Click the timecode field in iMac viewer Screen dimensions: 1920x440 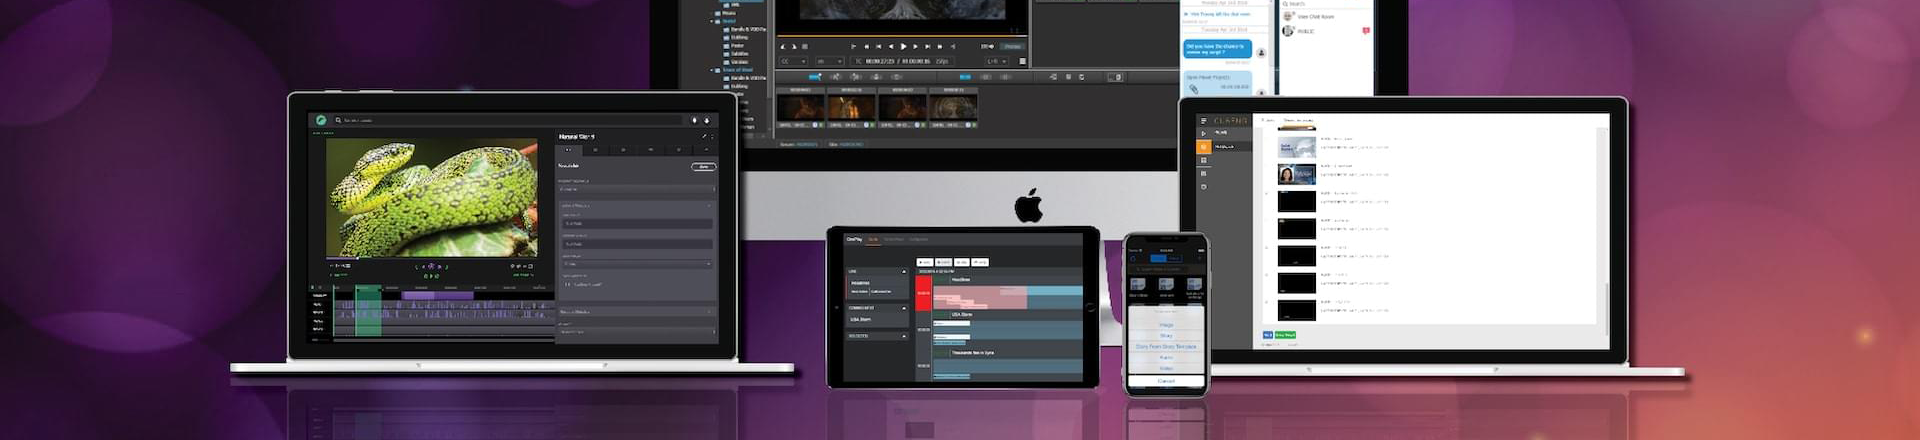[x=902, y=61]
